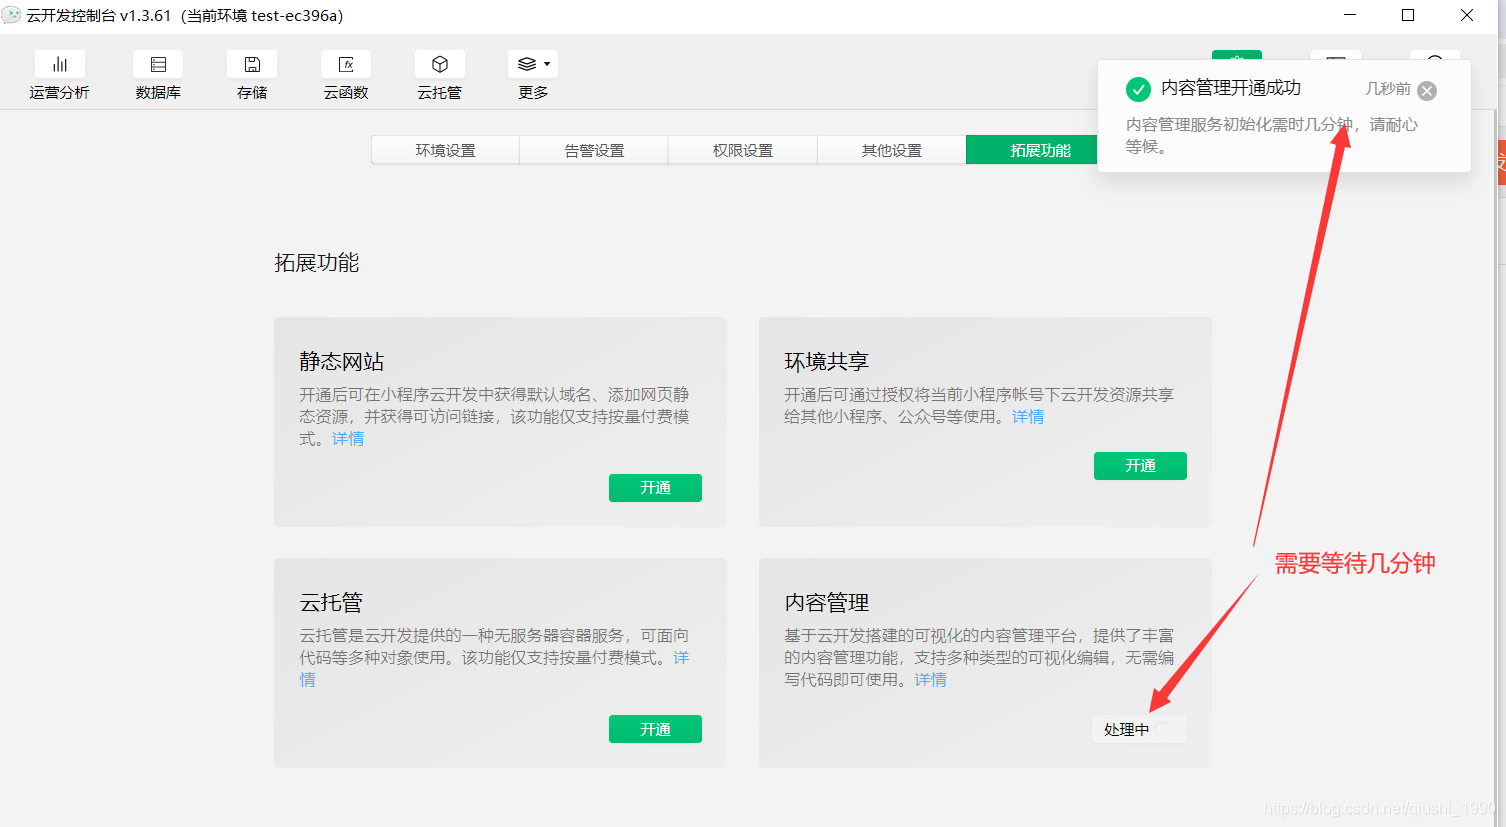
Task: Switch to the 告警设置 tab
Action: (594, 150)
